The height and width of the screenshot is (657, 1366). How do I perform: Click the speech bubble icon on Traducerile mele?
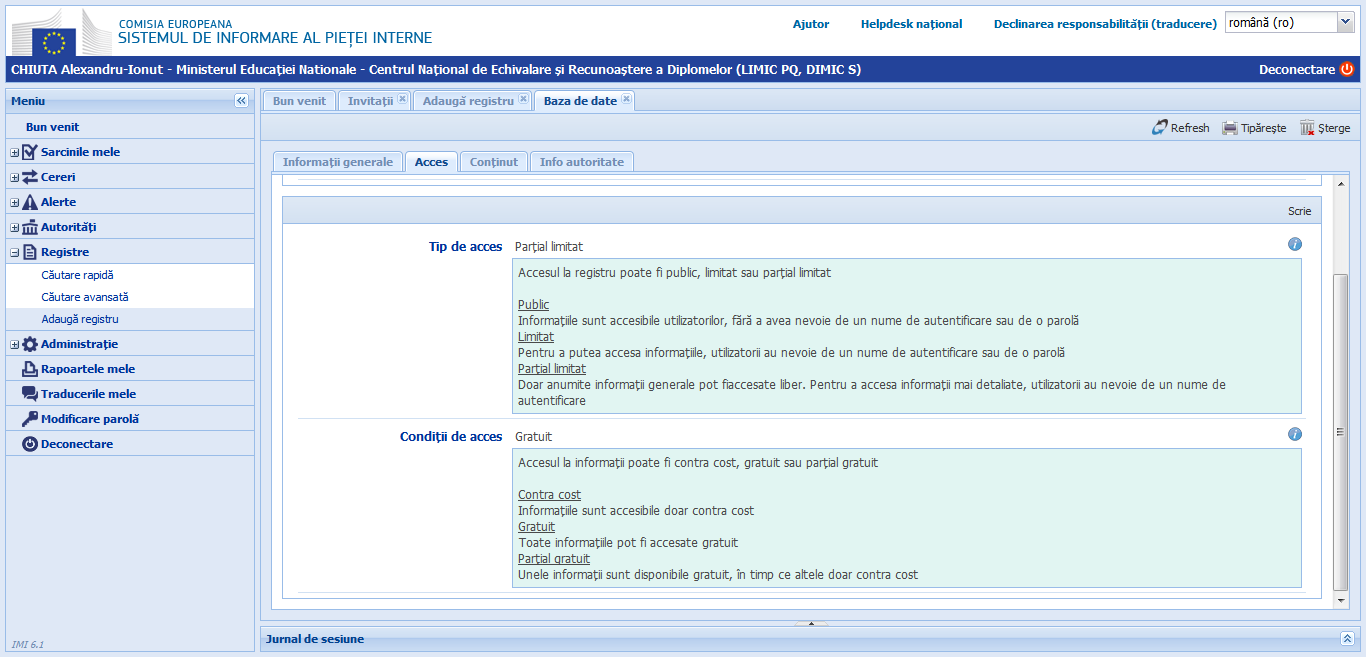coord(31,393)
